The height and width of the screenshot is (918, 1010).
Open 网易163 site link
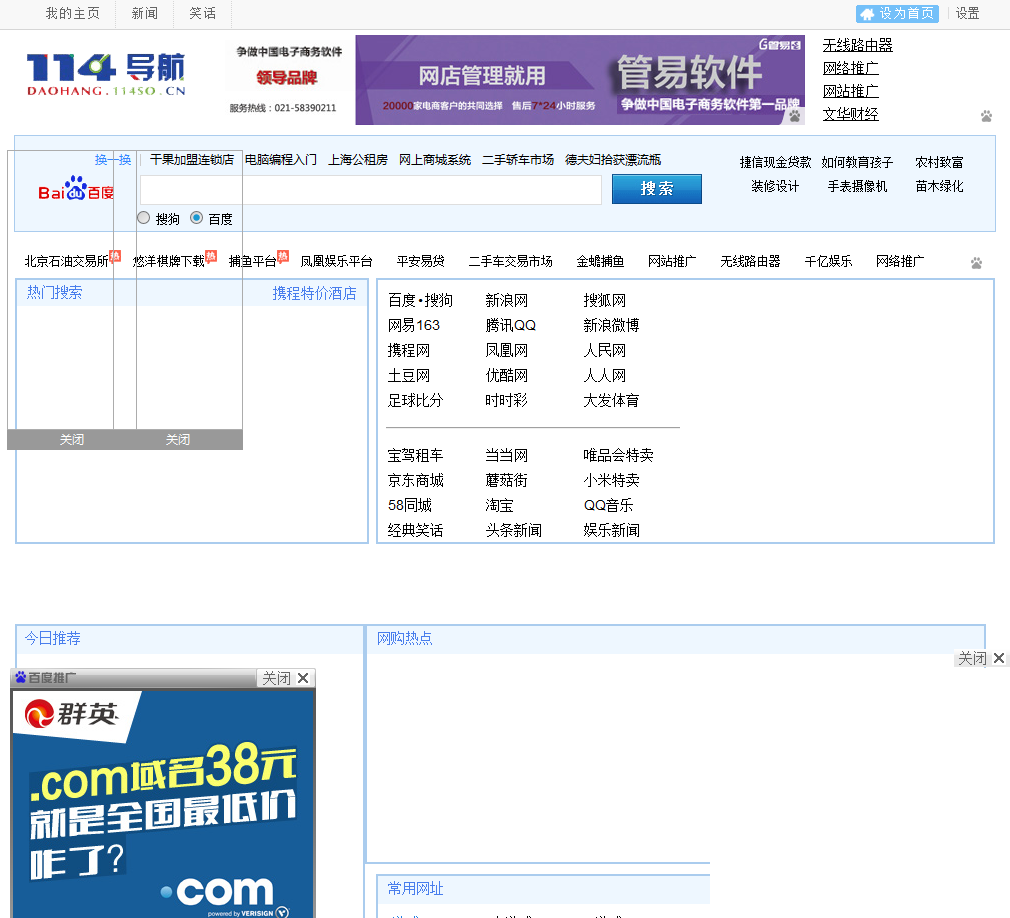pos(414,325)
